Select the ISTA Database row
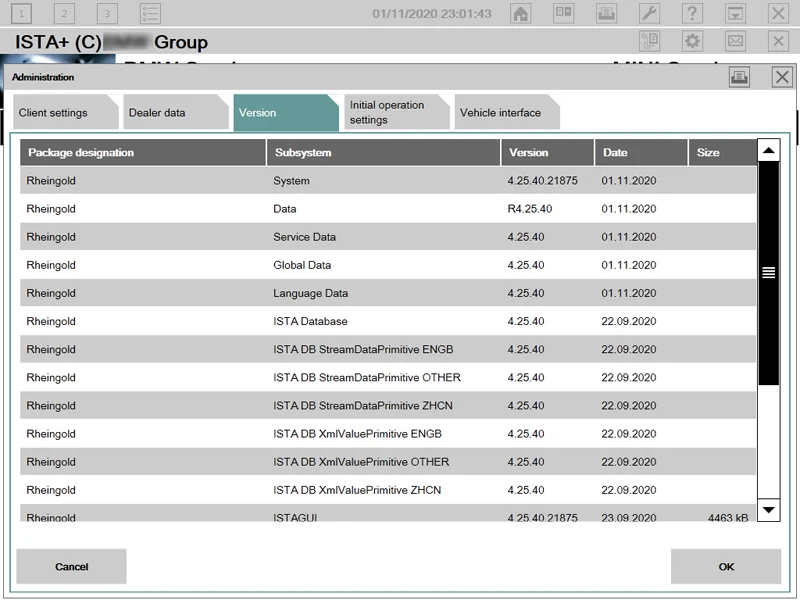 [x=388, y=321]
